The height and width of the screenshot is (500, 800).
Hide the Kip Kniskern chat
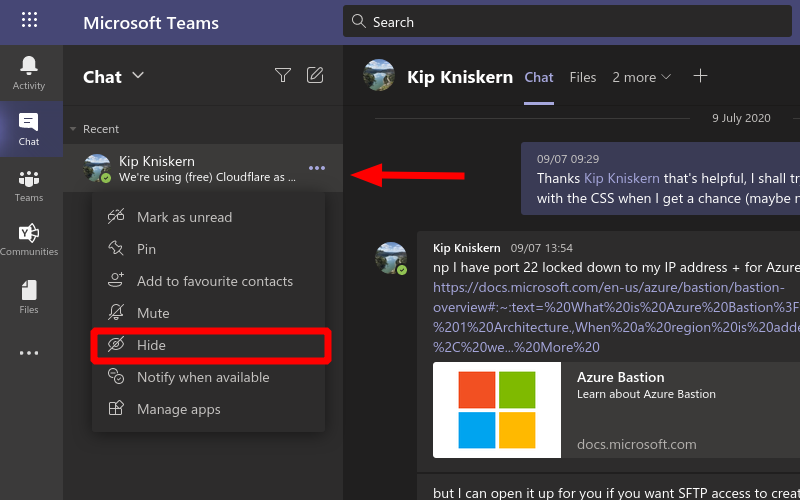152,345
